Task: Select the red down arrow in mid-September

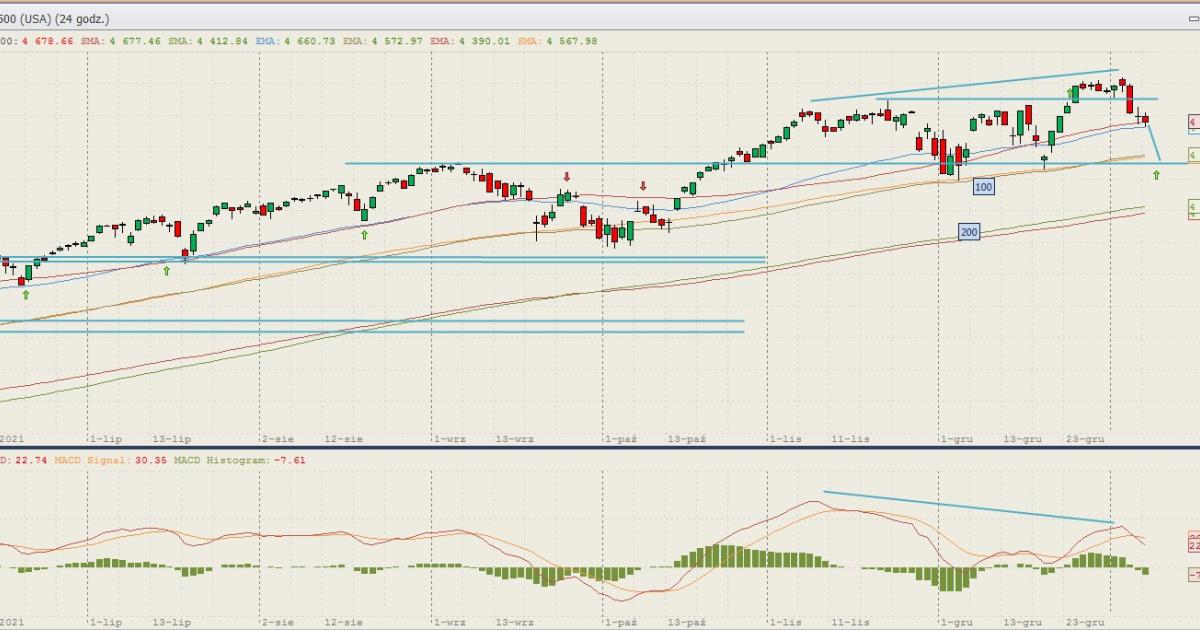Action: tap(566, 177)
